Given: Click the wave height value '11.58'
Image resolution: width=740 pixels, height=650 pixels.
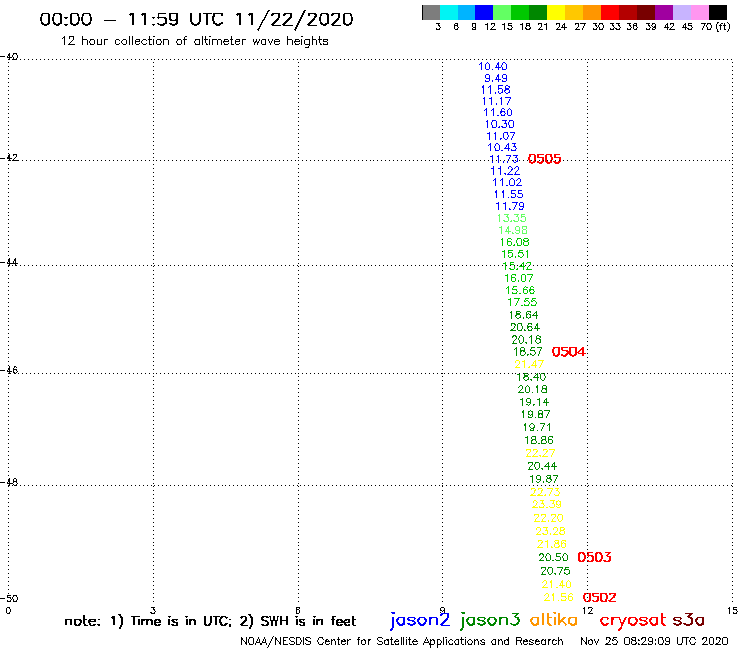Looking at the screenshot, I should point(496,90).
